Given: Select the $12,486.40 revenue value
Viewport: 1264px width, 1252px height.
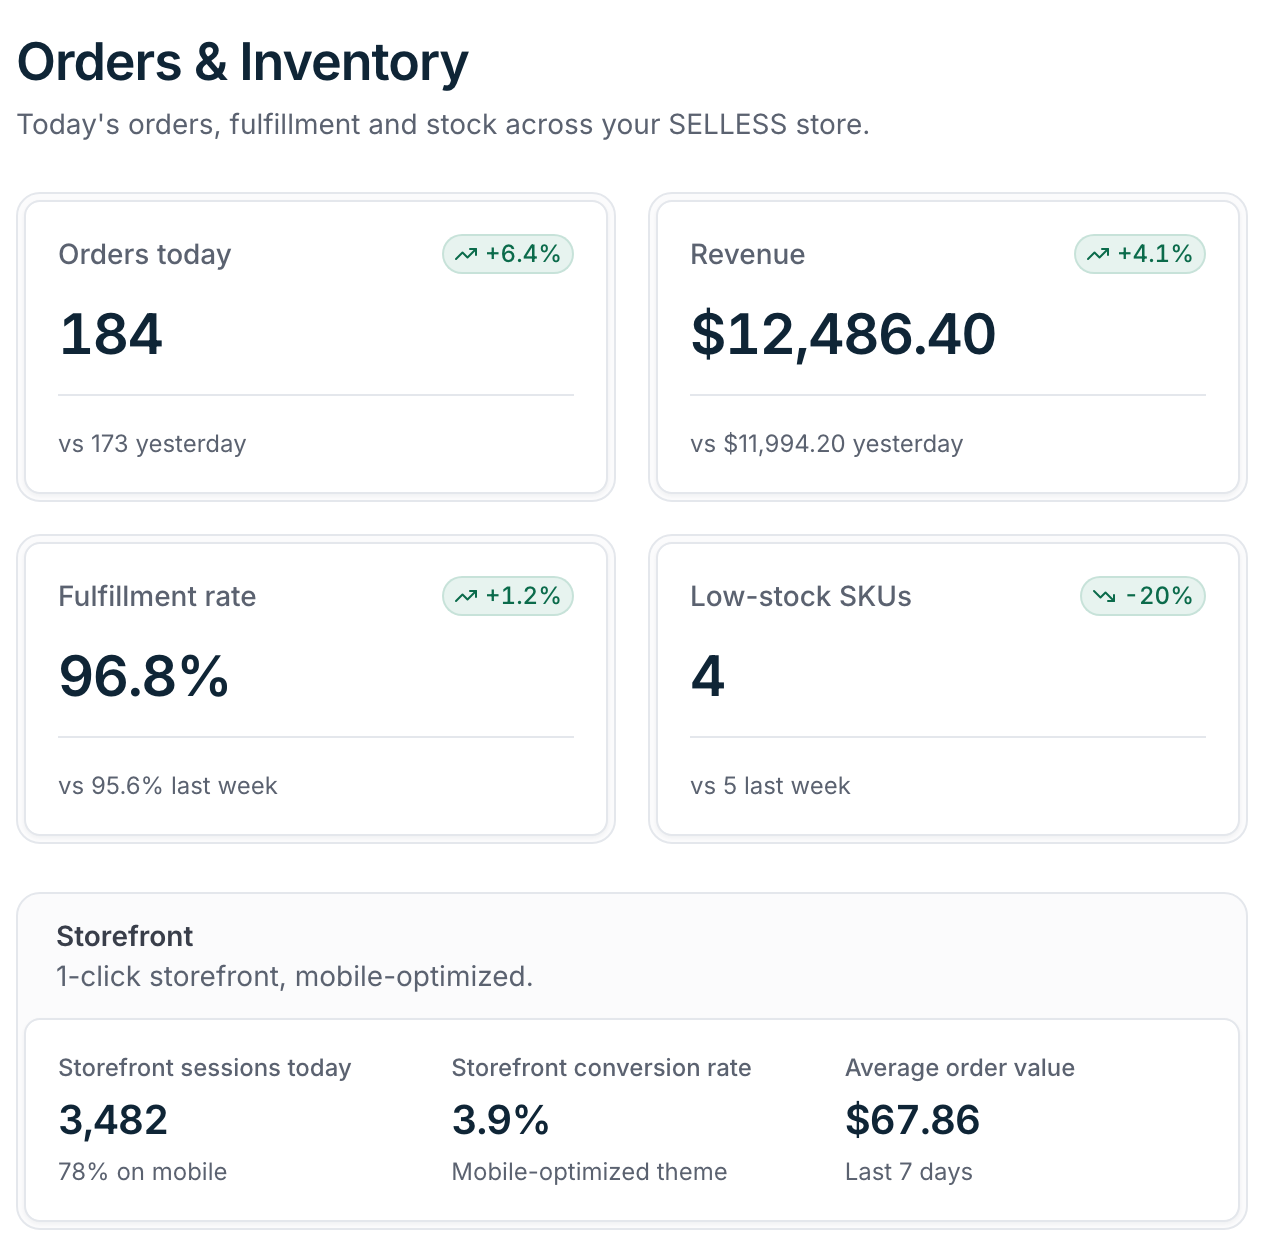Looking at the screenshot, I should (x=843, y=334).
